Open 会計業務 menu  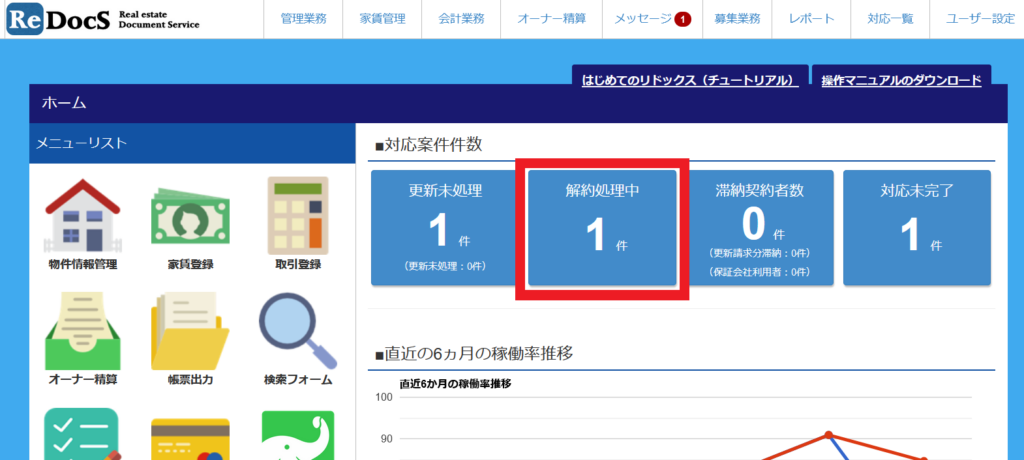[462, 19]
